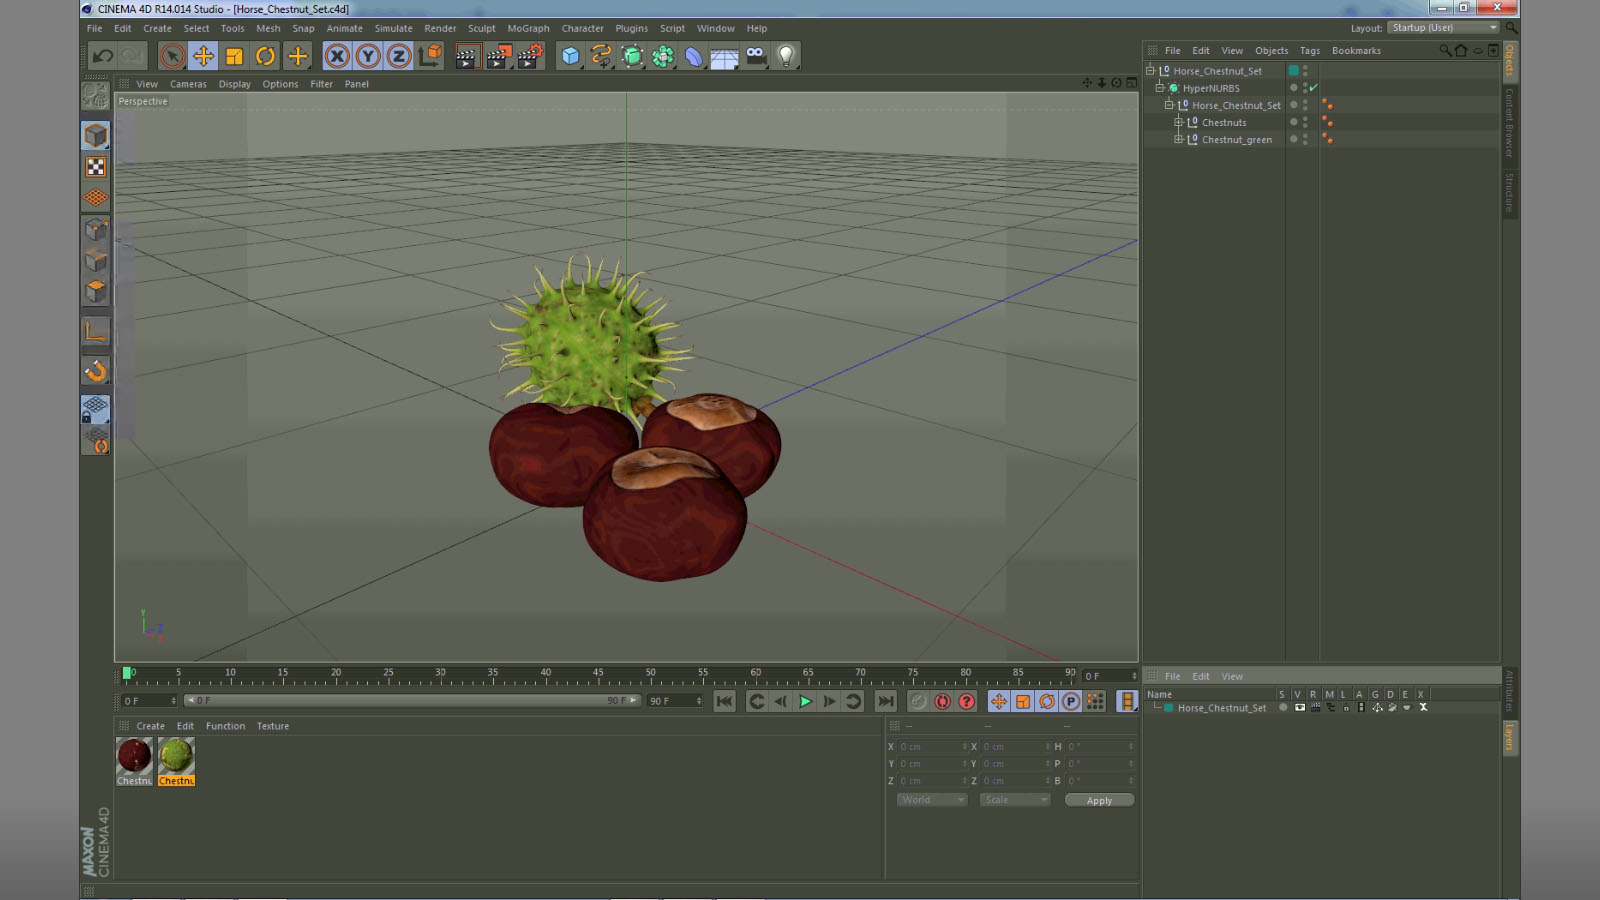Screen dimensions: 1600x900
Task: Open the MoGraph menu
Action: pos(528,28)
